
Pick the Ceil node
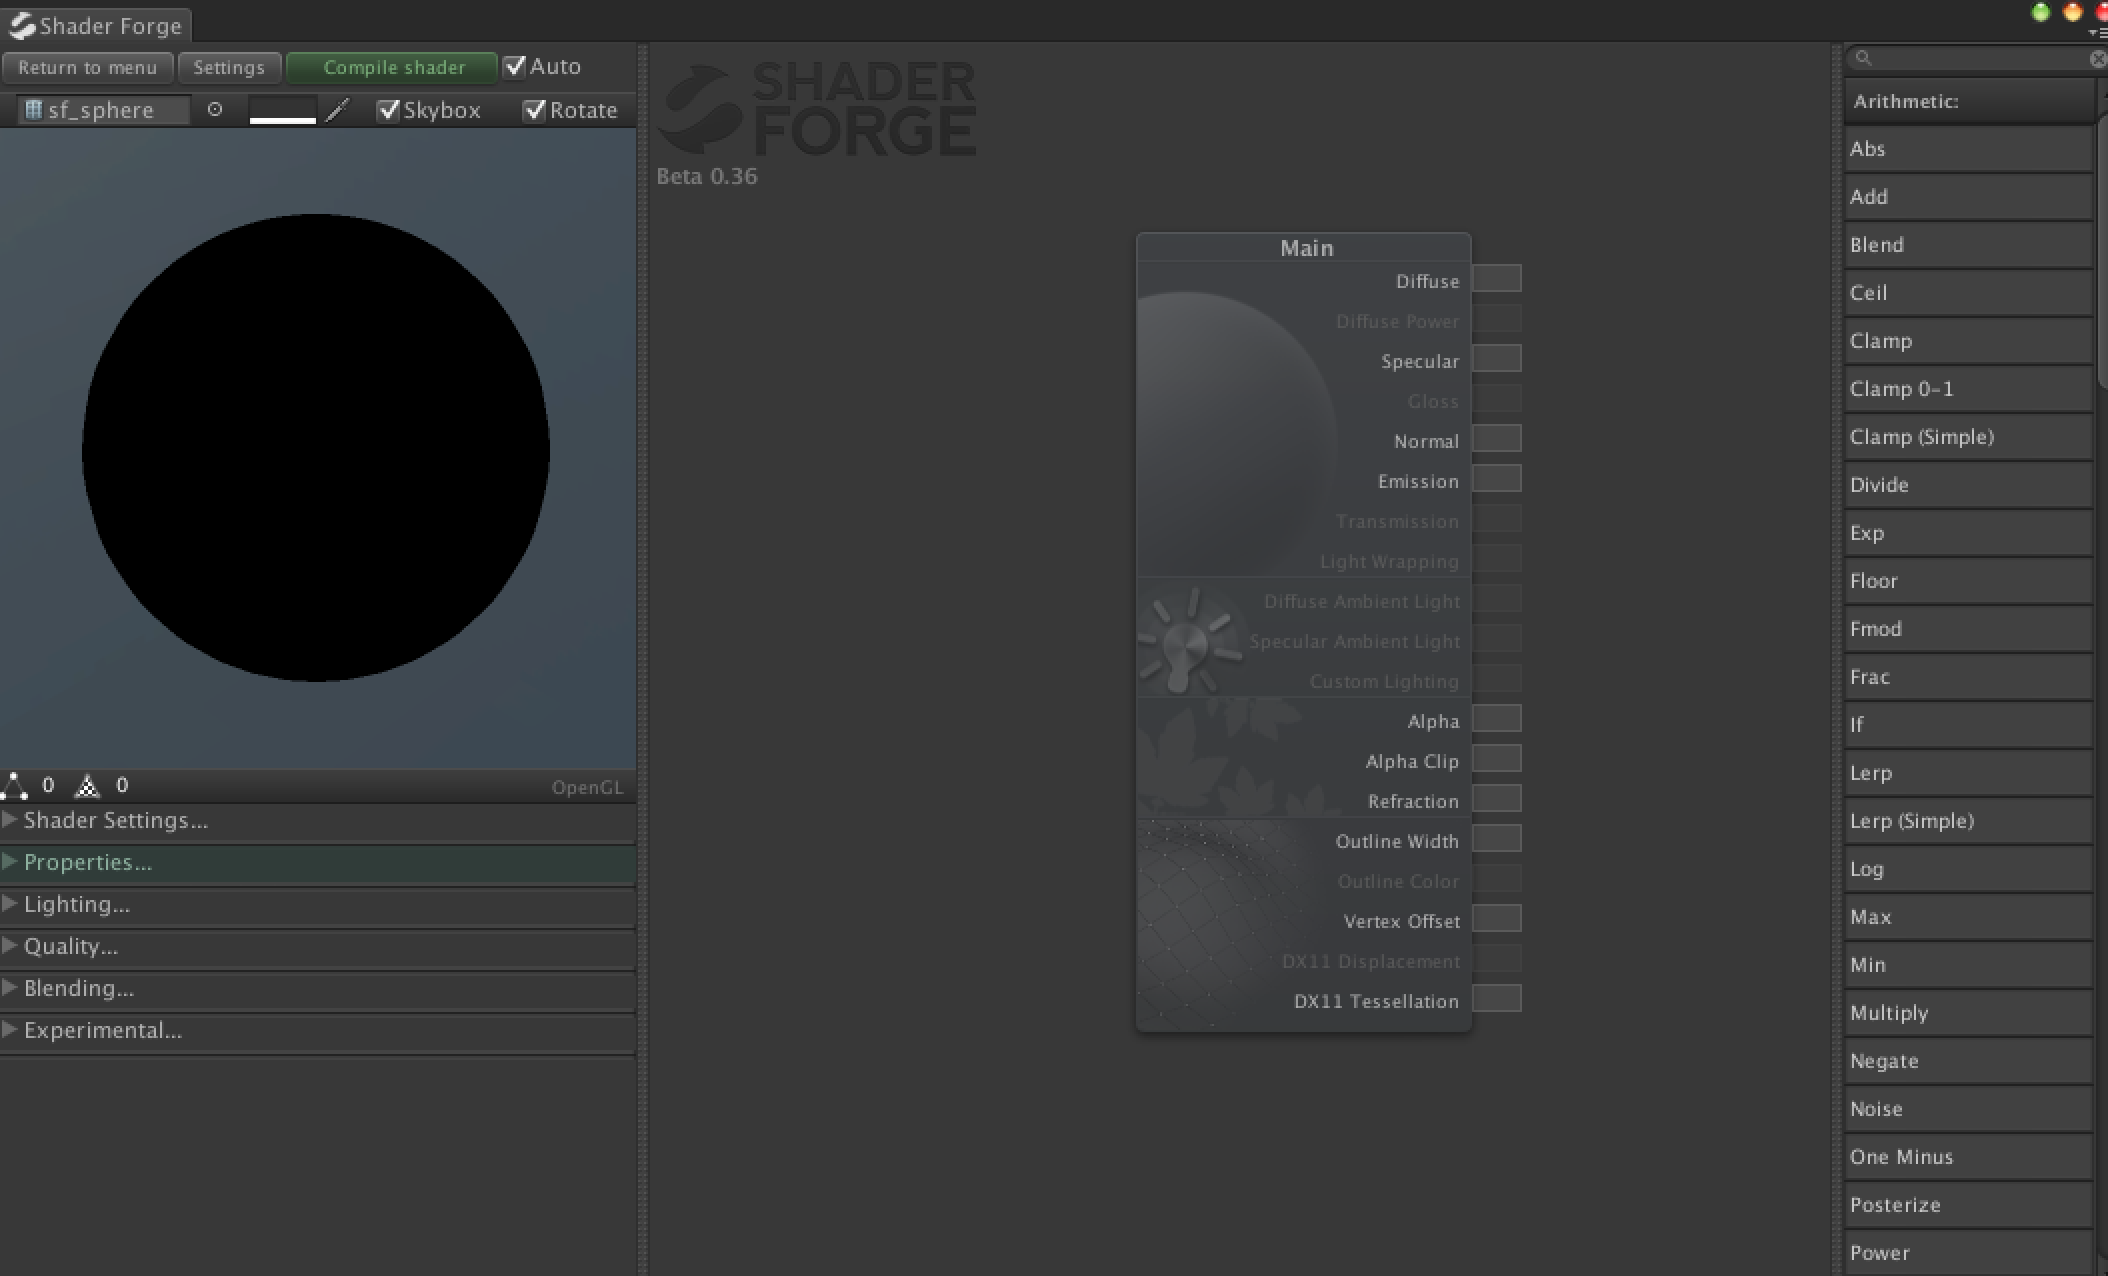1968,293
